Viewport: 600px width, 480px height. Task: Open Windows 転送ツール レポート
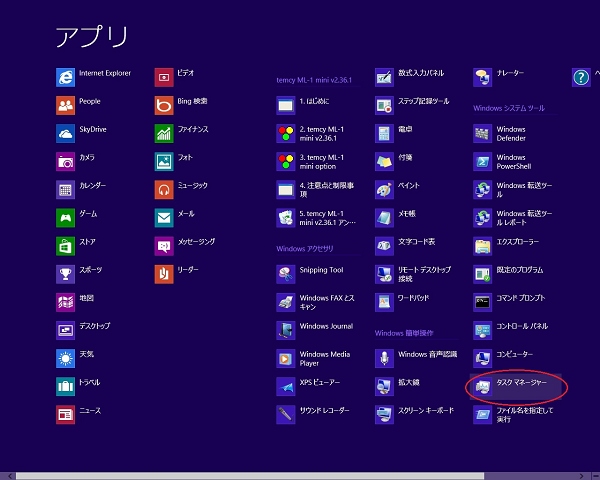[483, 218]
